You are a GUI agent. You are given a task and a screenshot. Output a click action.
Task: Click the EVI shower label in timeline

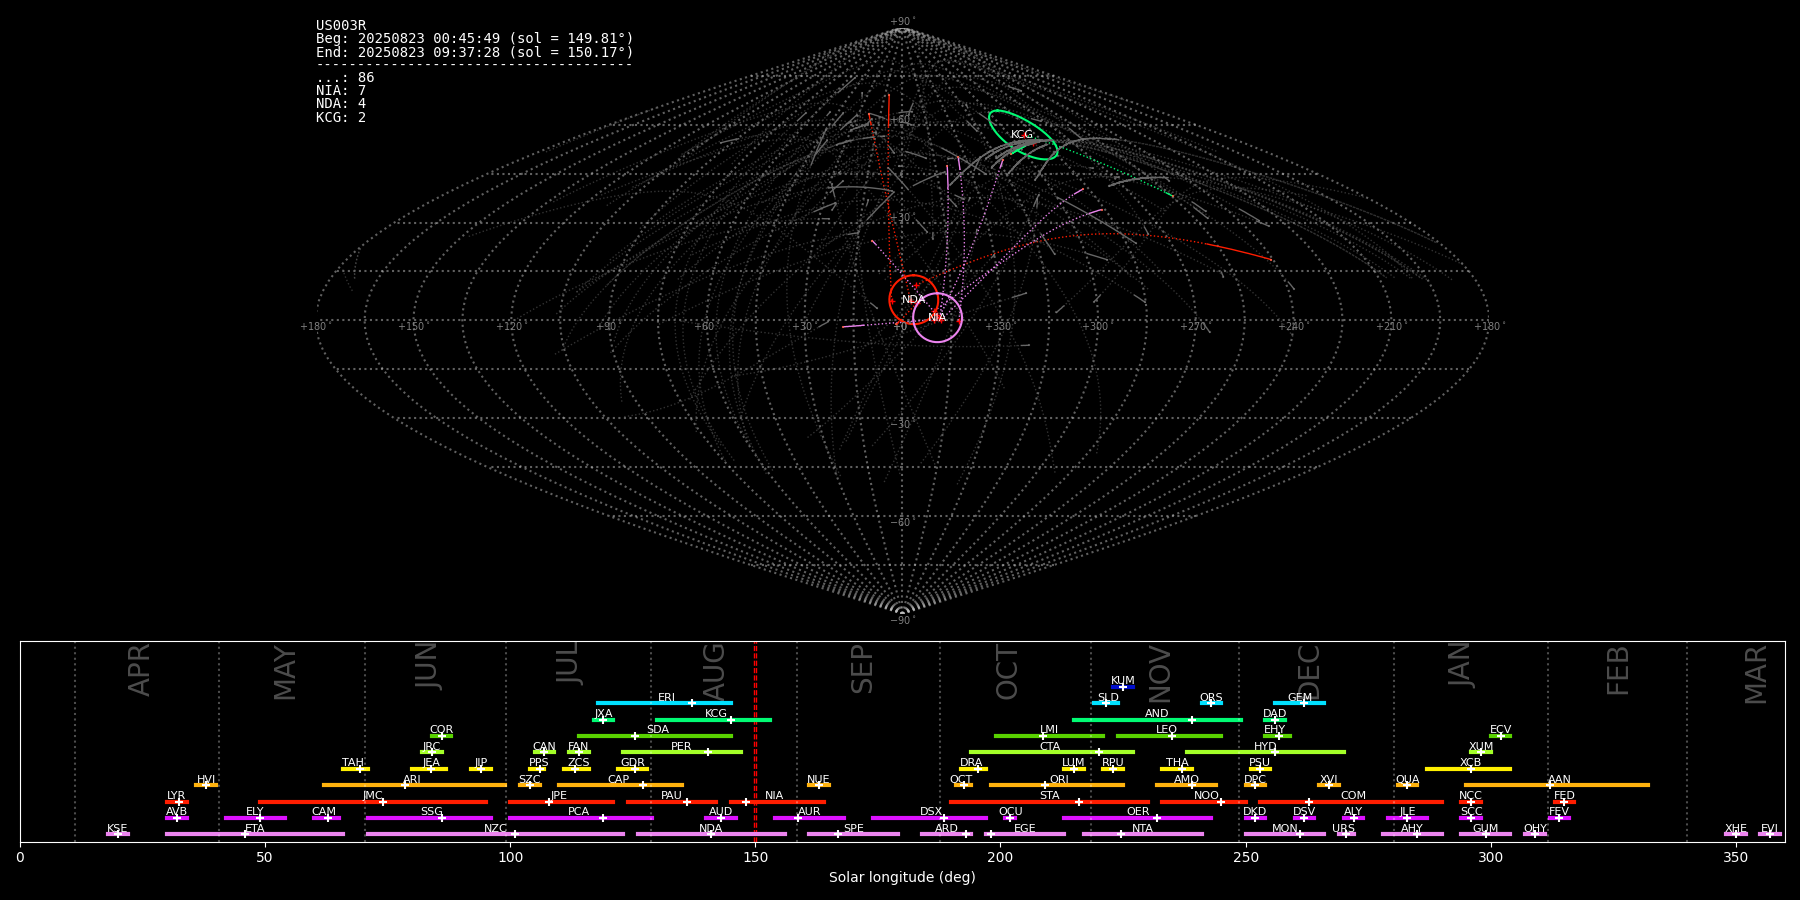pos(1769,829)
